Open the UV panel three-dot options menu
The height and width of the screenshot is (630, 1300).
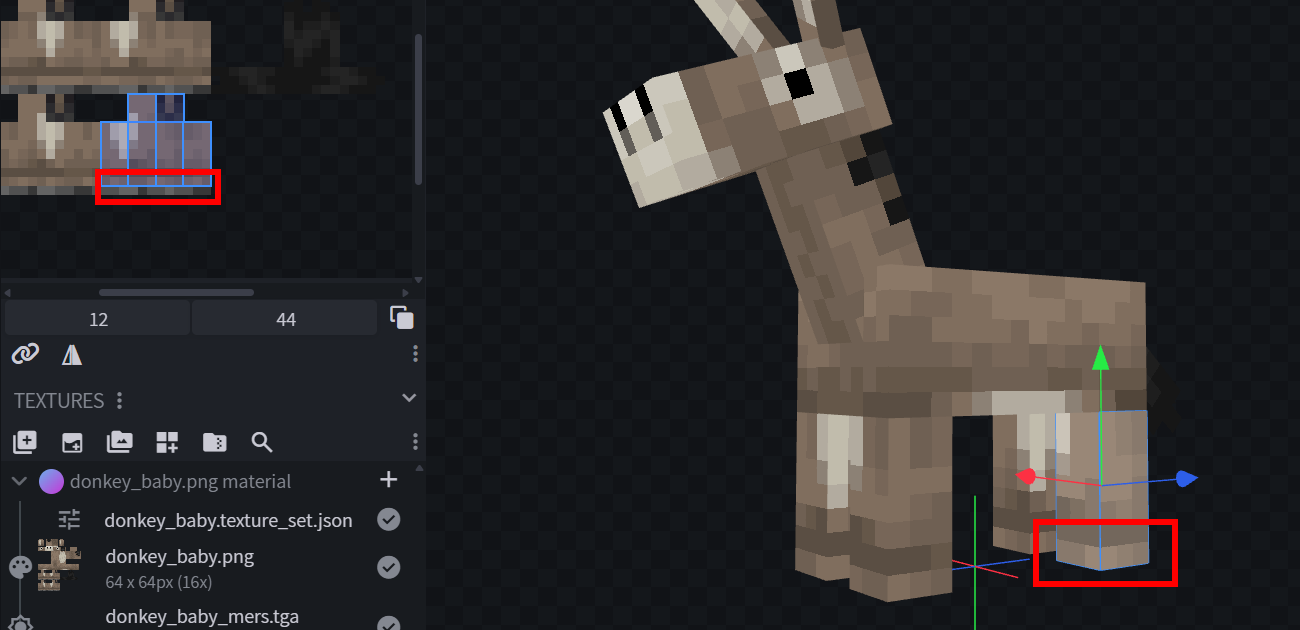click(415, 354)
